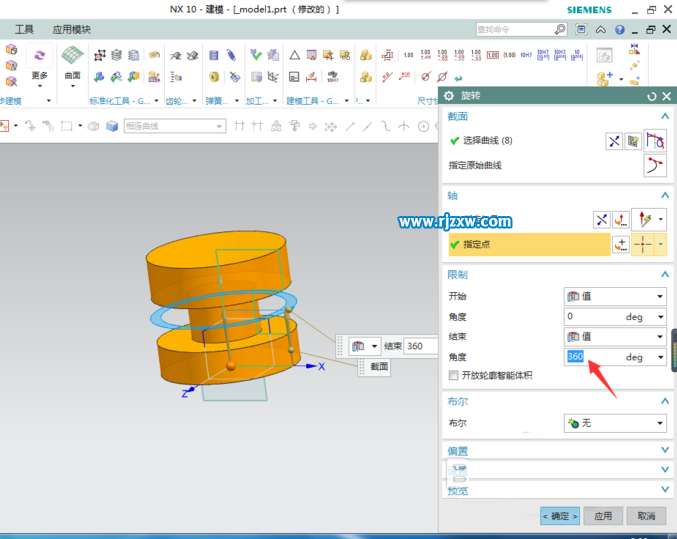
Task: Click the 曲面 surface icon in the ribbon
Action: [x=72, y=55]
